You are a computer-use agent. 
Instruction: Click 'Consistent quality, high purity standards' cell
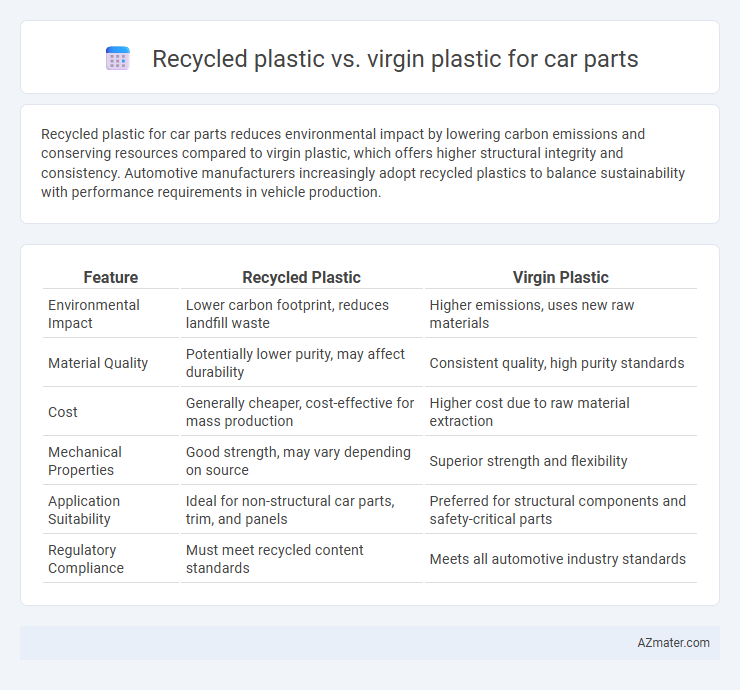(556, 363)
